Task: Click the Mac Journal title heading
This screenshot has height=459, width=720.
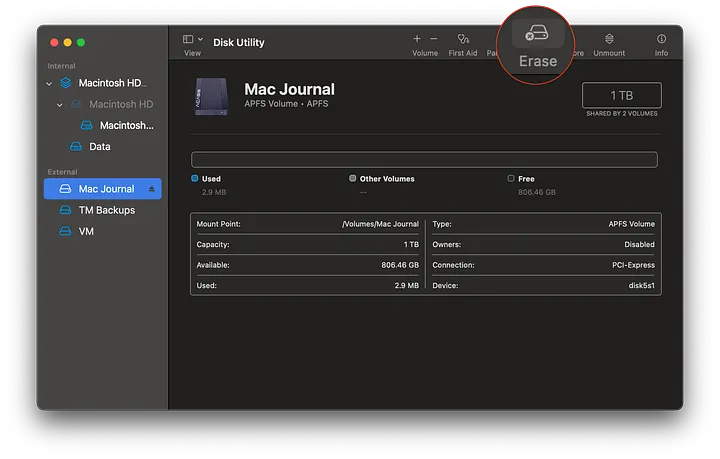Action: 289,89
